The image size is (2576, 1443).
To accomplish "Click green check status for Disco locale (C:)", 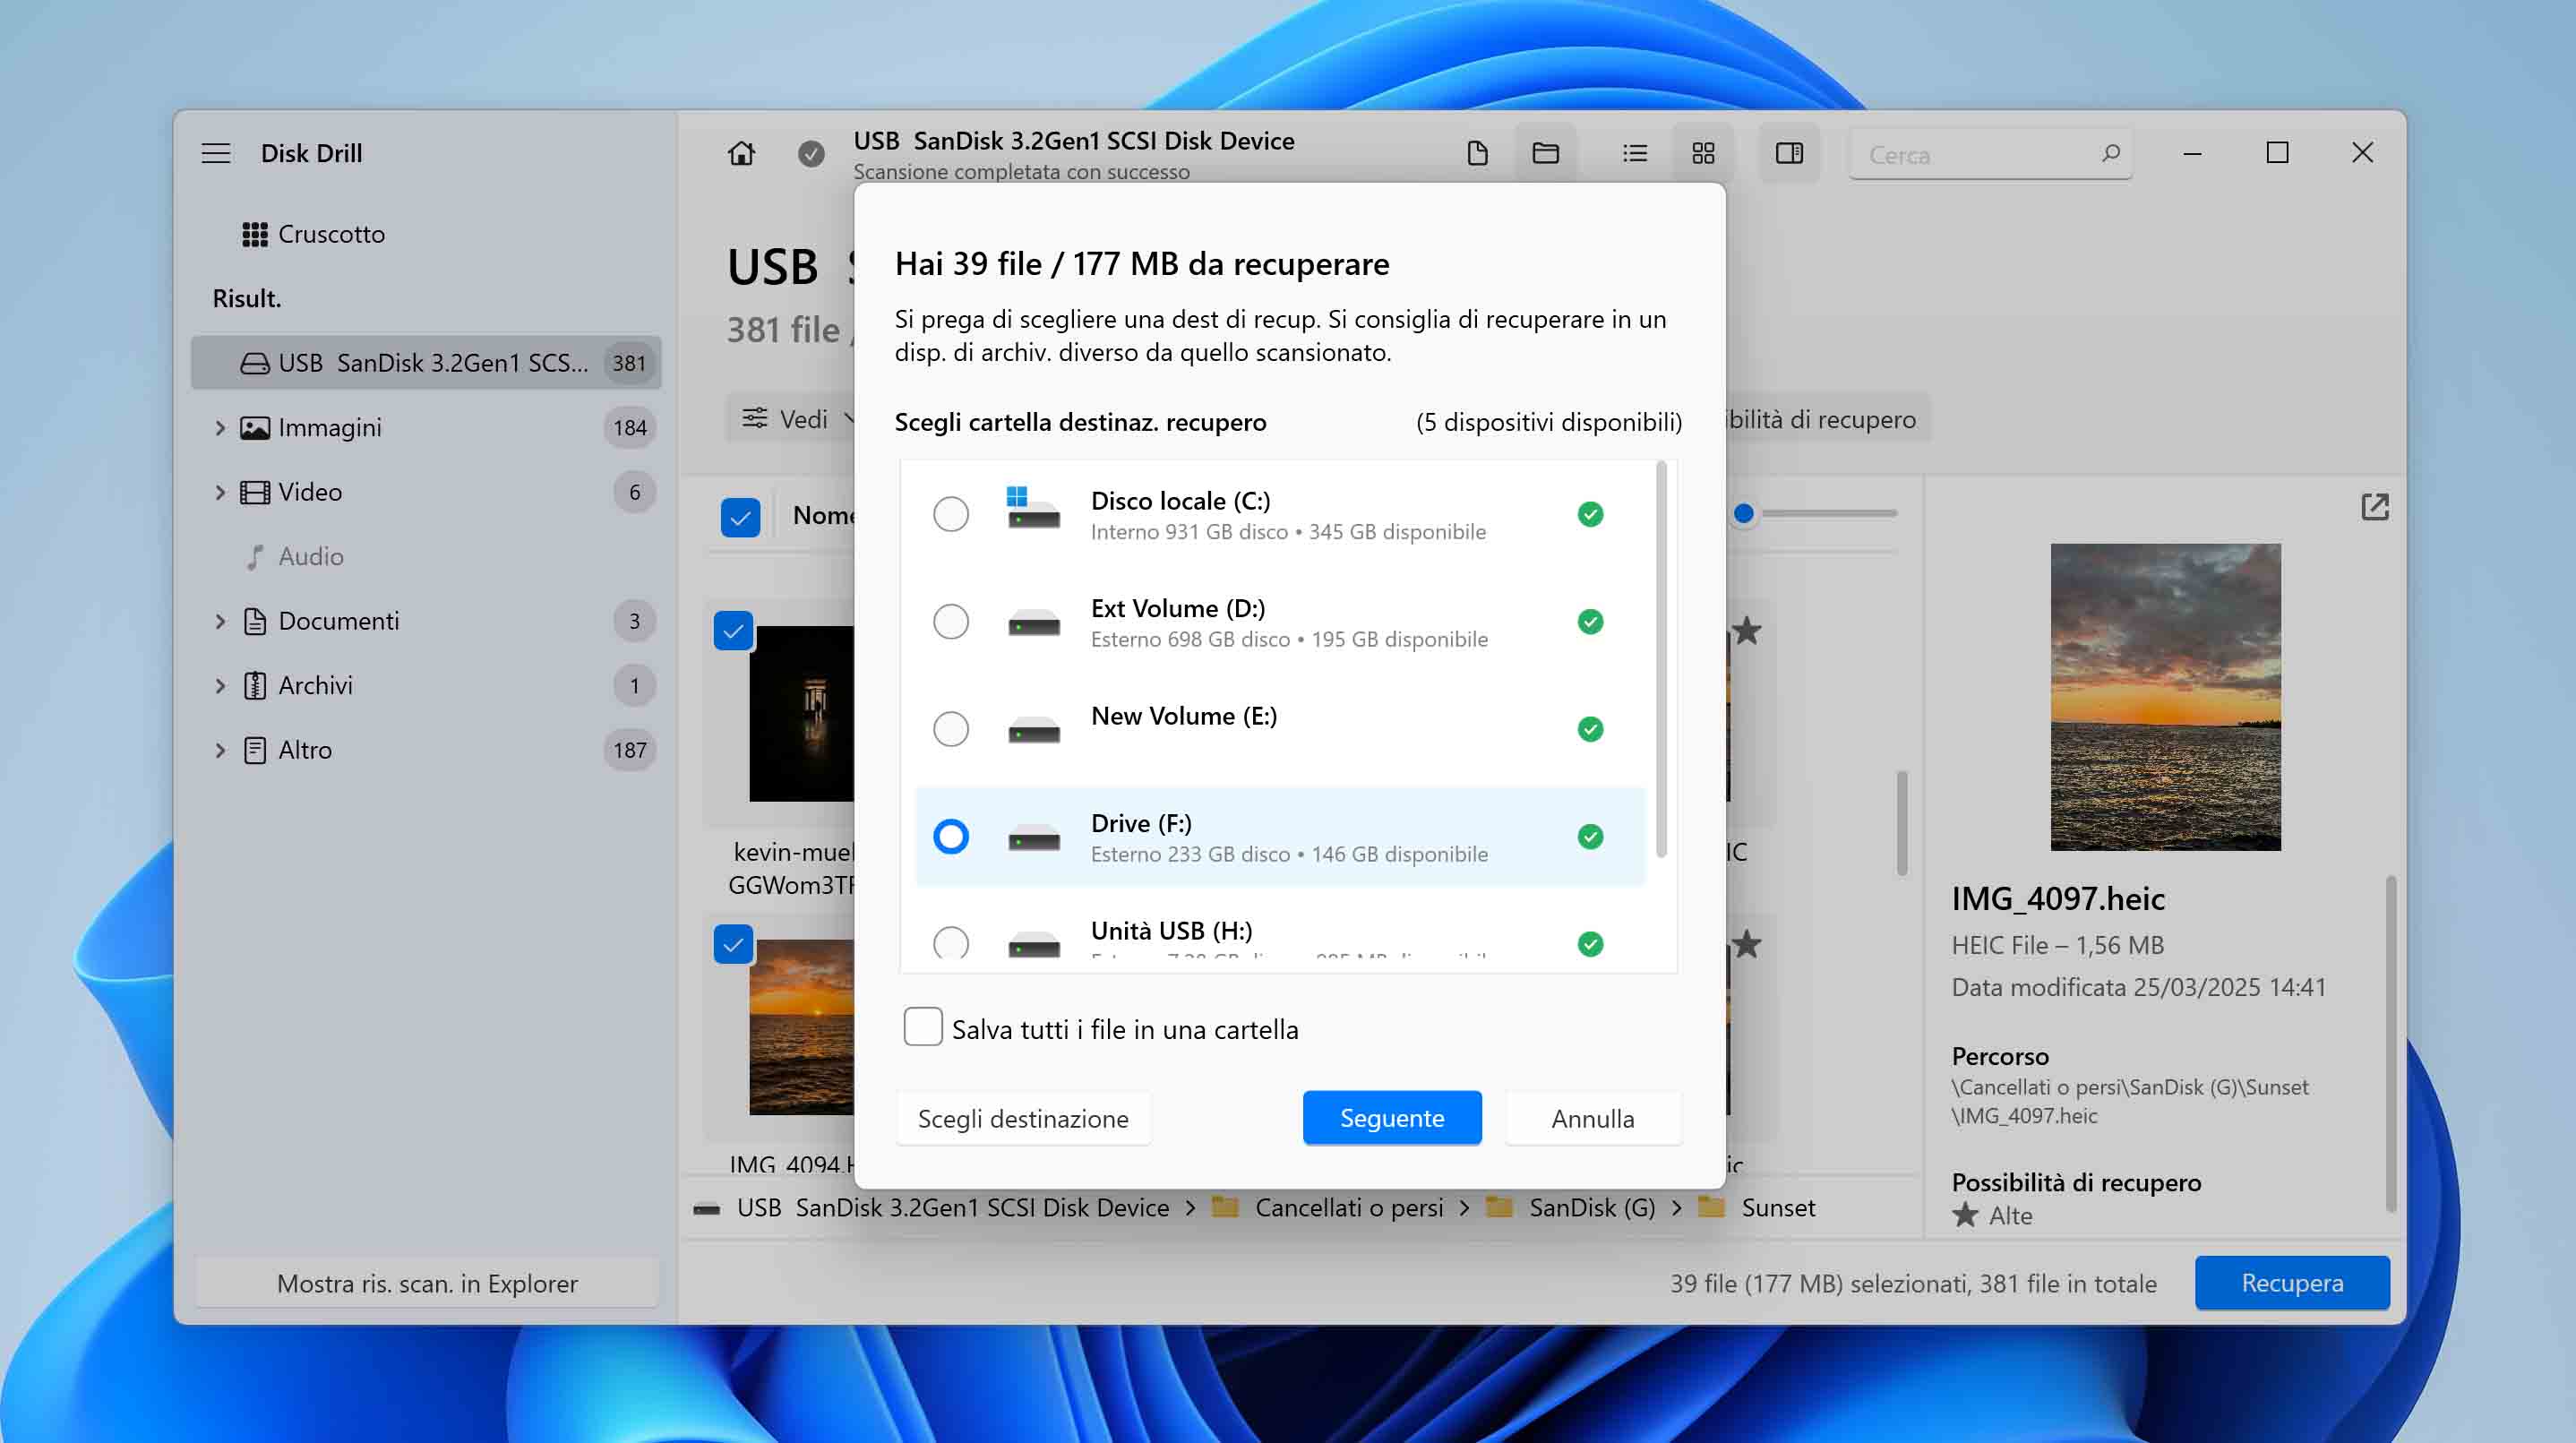I will click(x=1590, y=514).
